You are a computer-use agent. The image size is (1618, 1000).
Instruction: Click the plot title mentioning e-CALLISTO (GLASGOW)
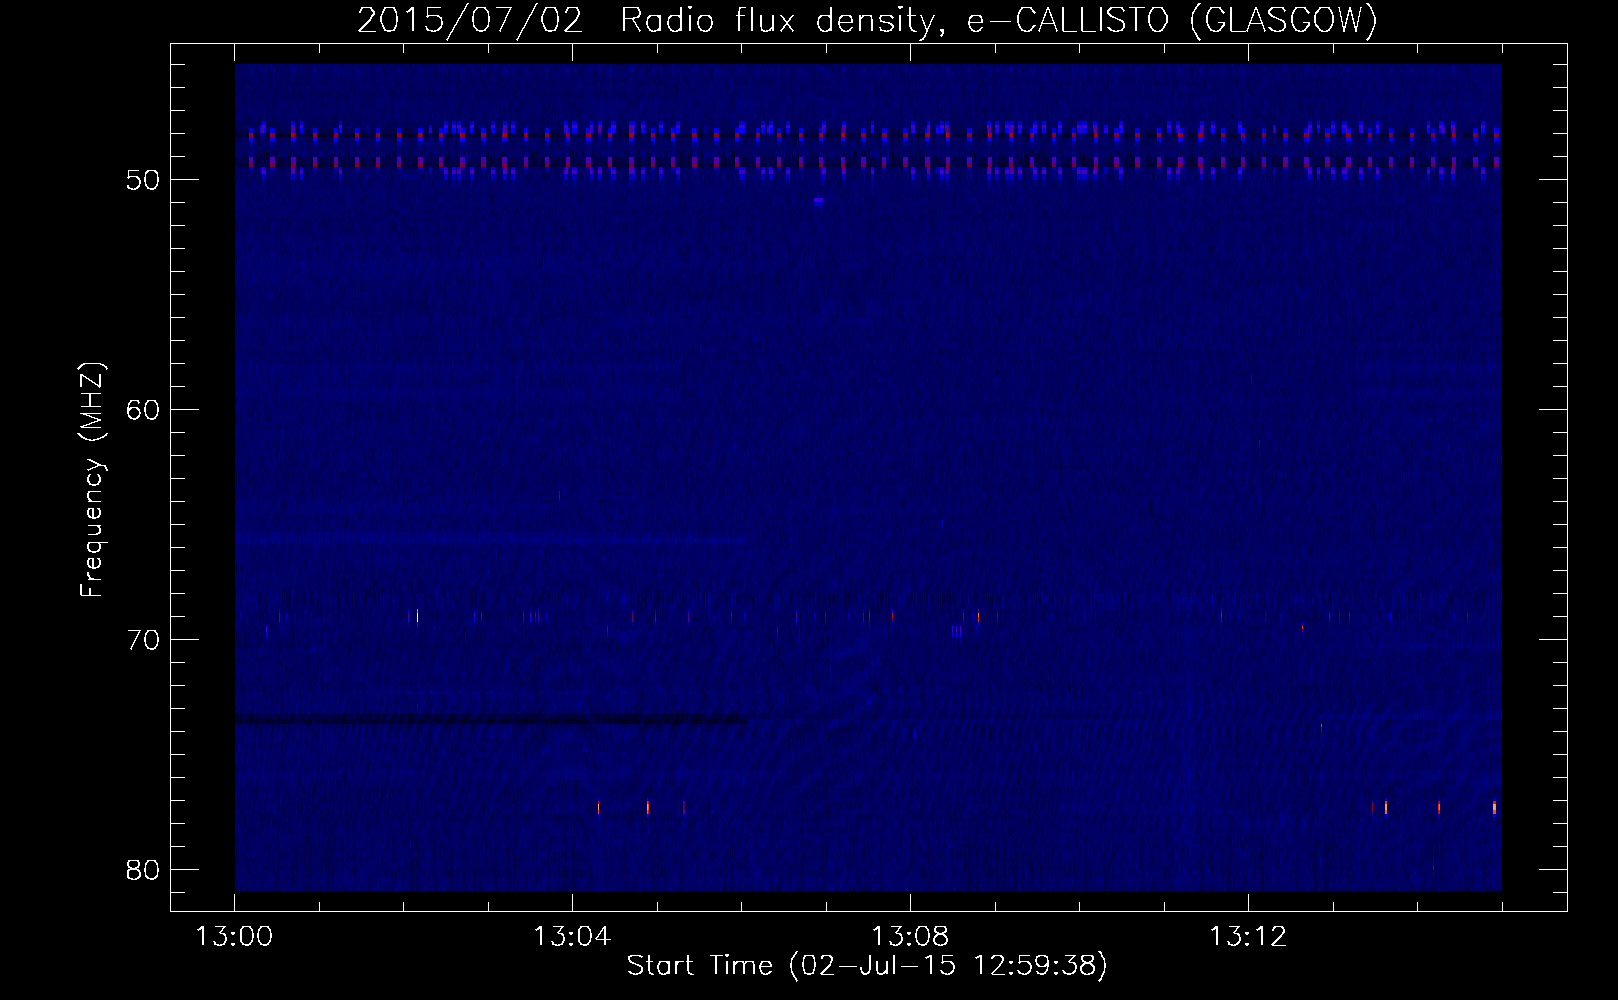867,20
